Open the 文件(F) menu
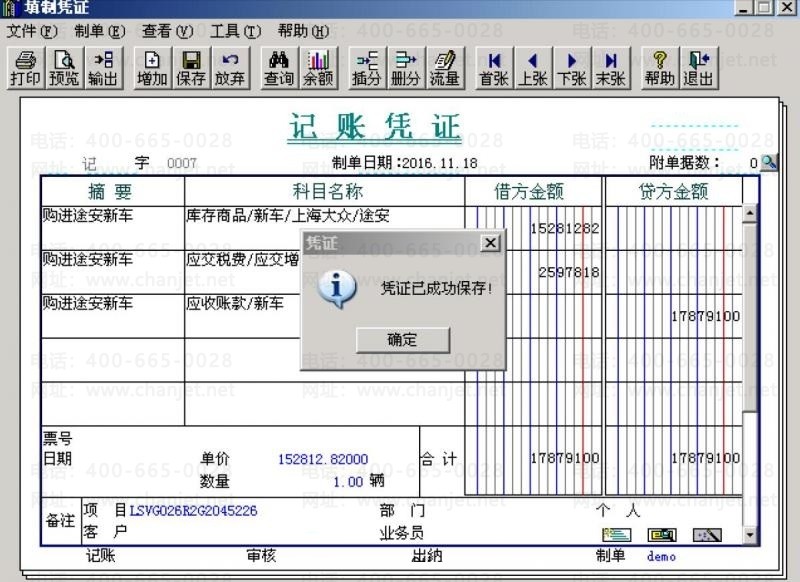The width and height of the screenshot is (800, 582). click(32, 31)
